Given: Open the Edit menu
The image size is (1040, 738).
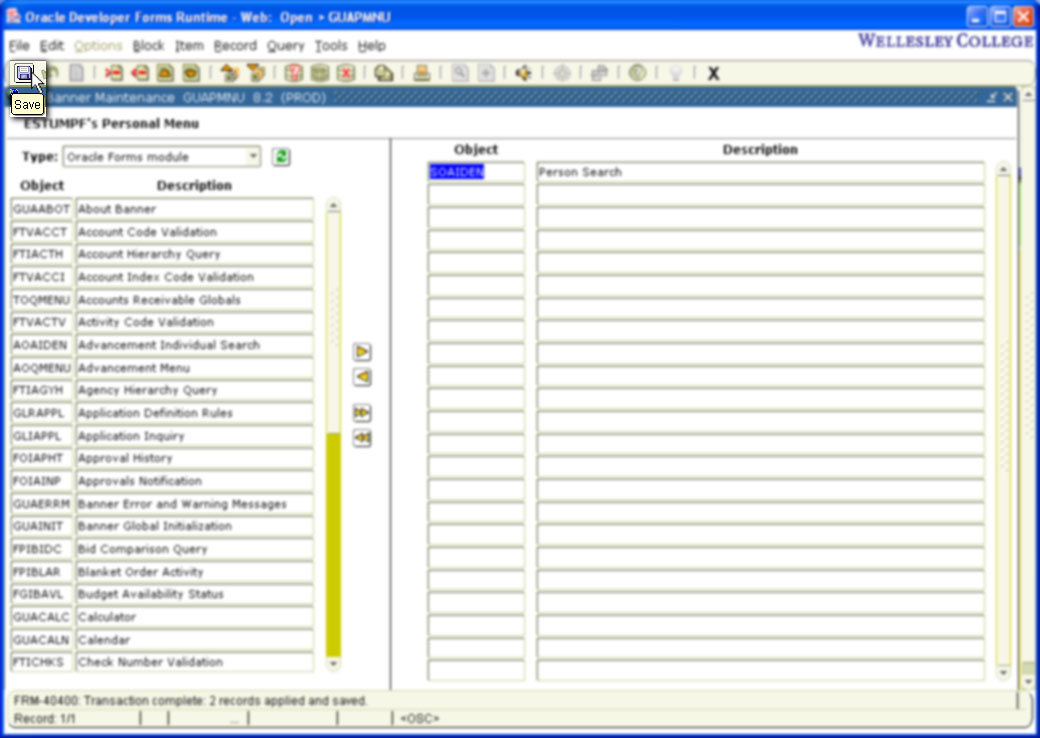Looking at the screenshot, I should pos(52,46).
